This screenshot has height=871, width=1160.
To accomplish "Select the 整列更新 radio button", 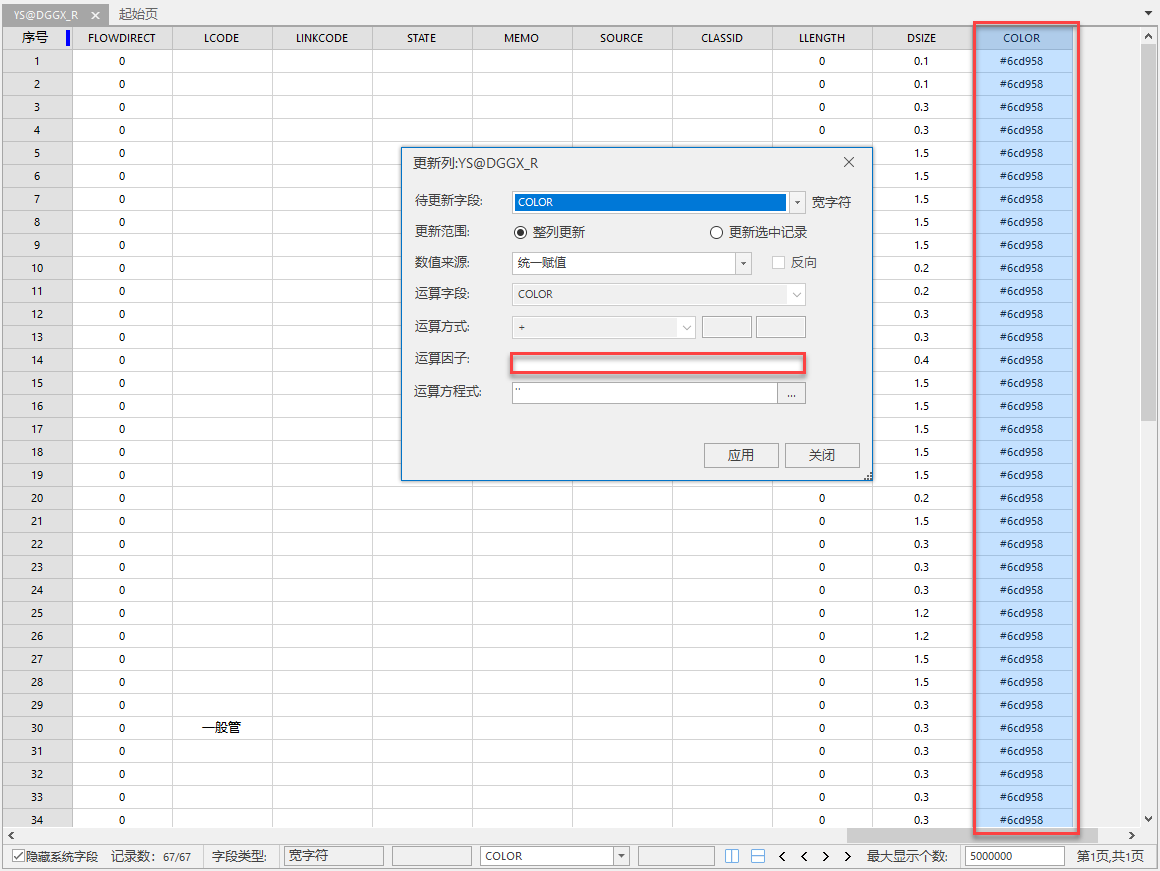I will (520, 232).
